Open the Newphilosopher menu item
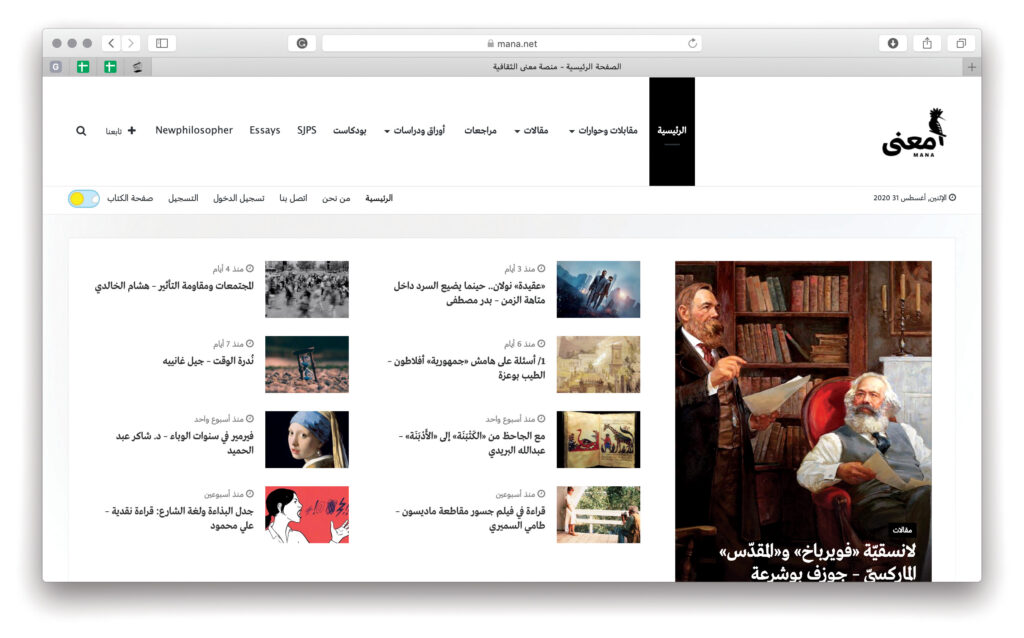This screenshot has width=1024, height=638. click(x=194, y=131)
